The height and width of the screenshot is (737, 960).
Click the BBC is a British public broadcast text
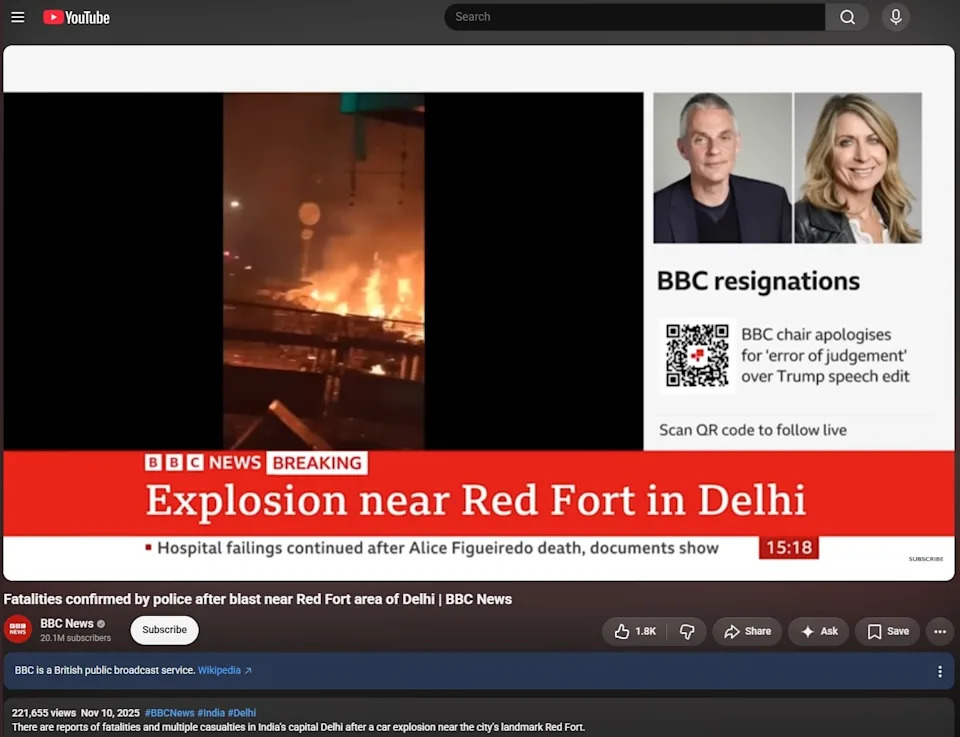105,670
